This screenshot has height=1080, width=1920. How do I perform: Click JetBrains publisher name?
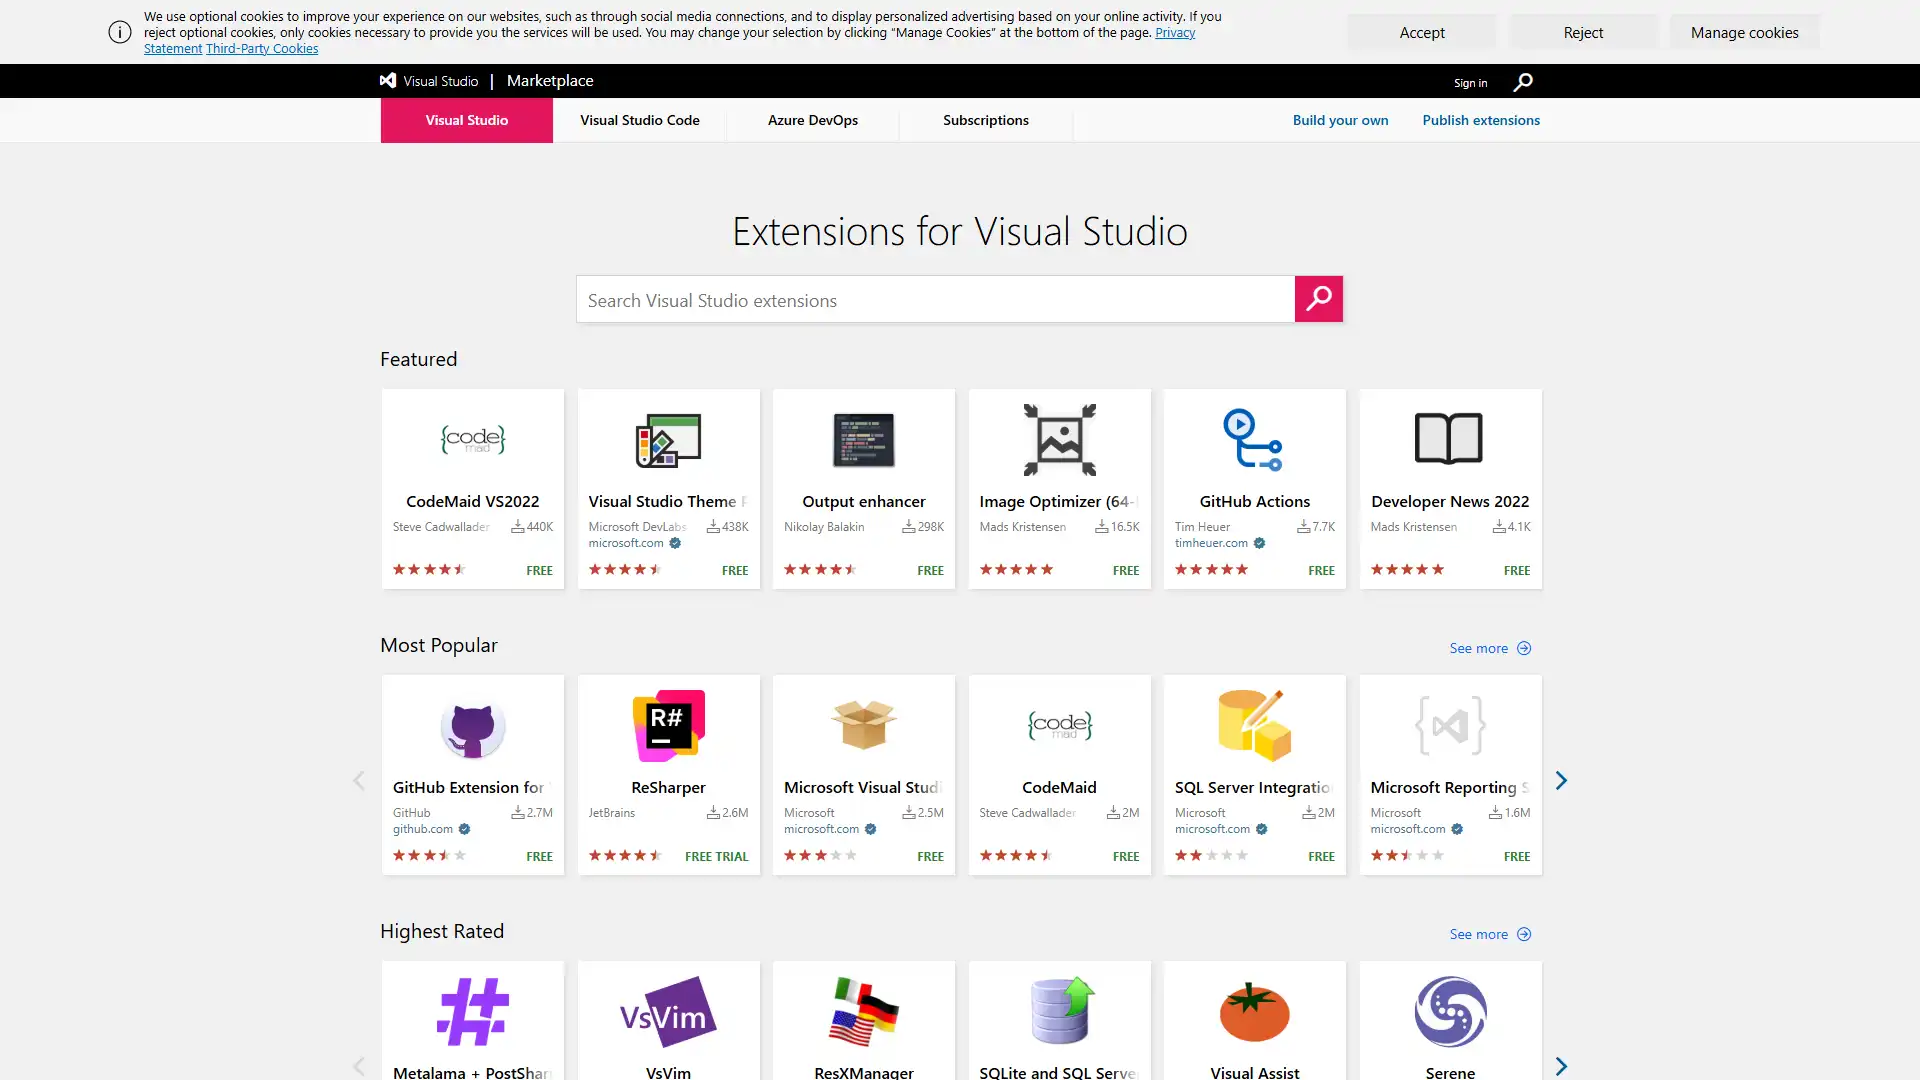(x=611, y=813)
